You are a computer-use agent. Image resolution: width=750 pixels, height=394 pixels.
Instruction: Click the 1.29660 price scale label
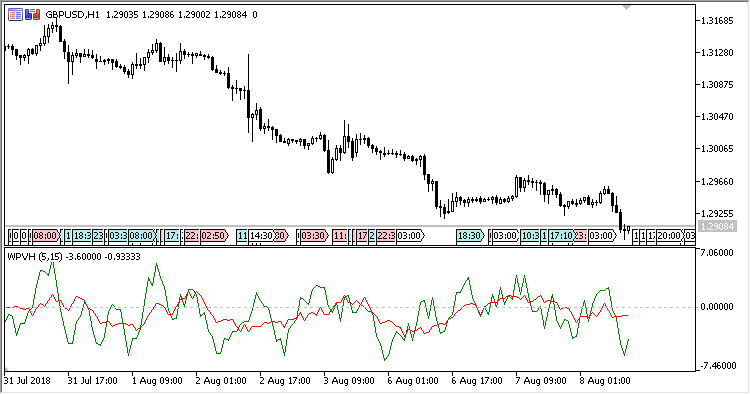point(717,182)
